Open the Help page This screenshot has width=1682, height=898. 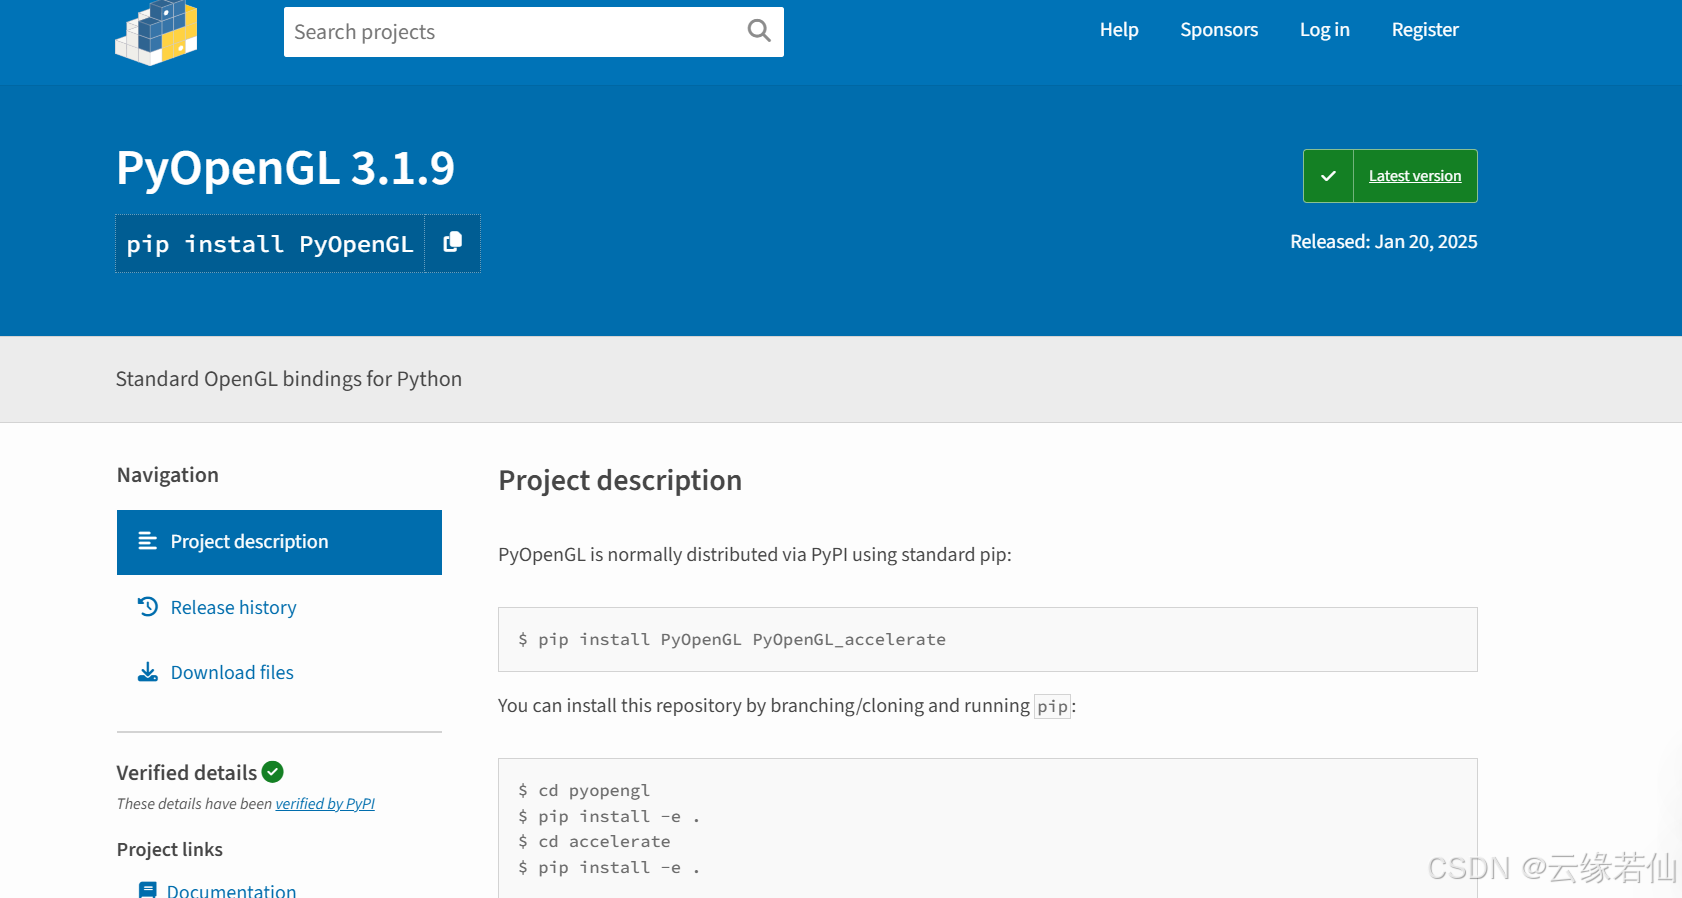click(x=1119, y=30)
